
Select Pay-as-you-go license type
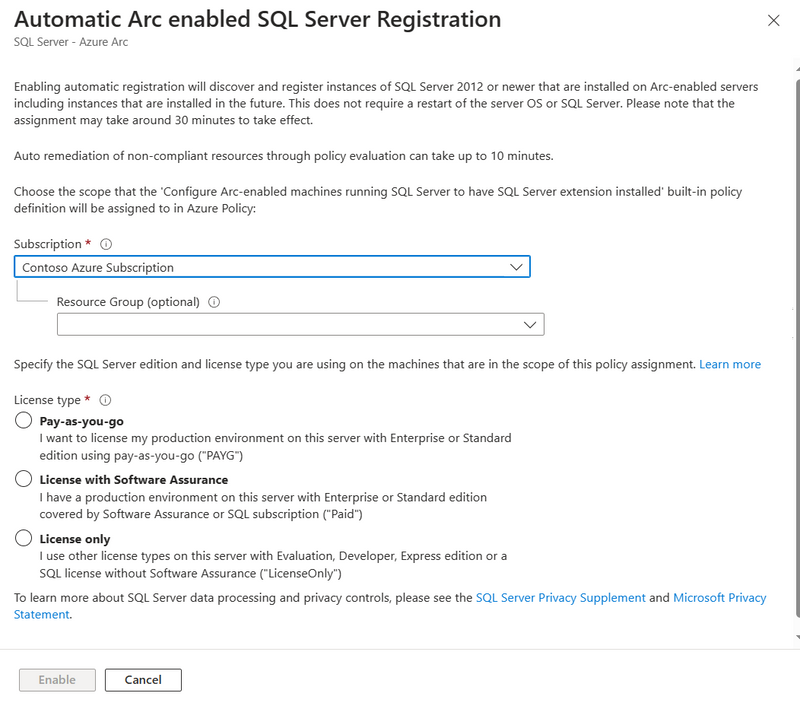[23, 420]
